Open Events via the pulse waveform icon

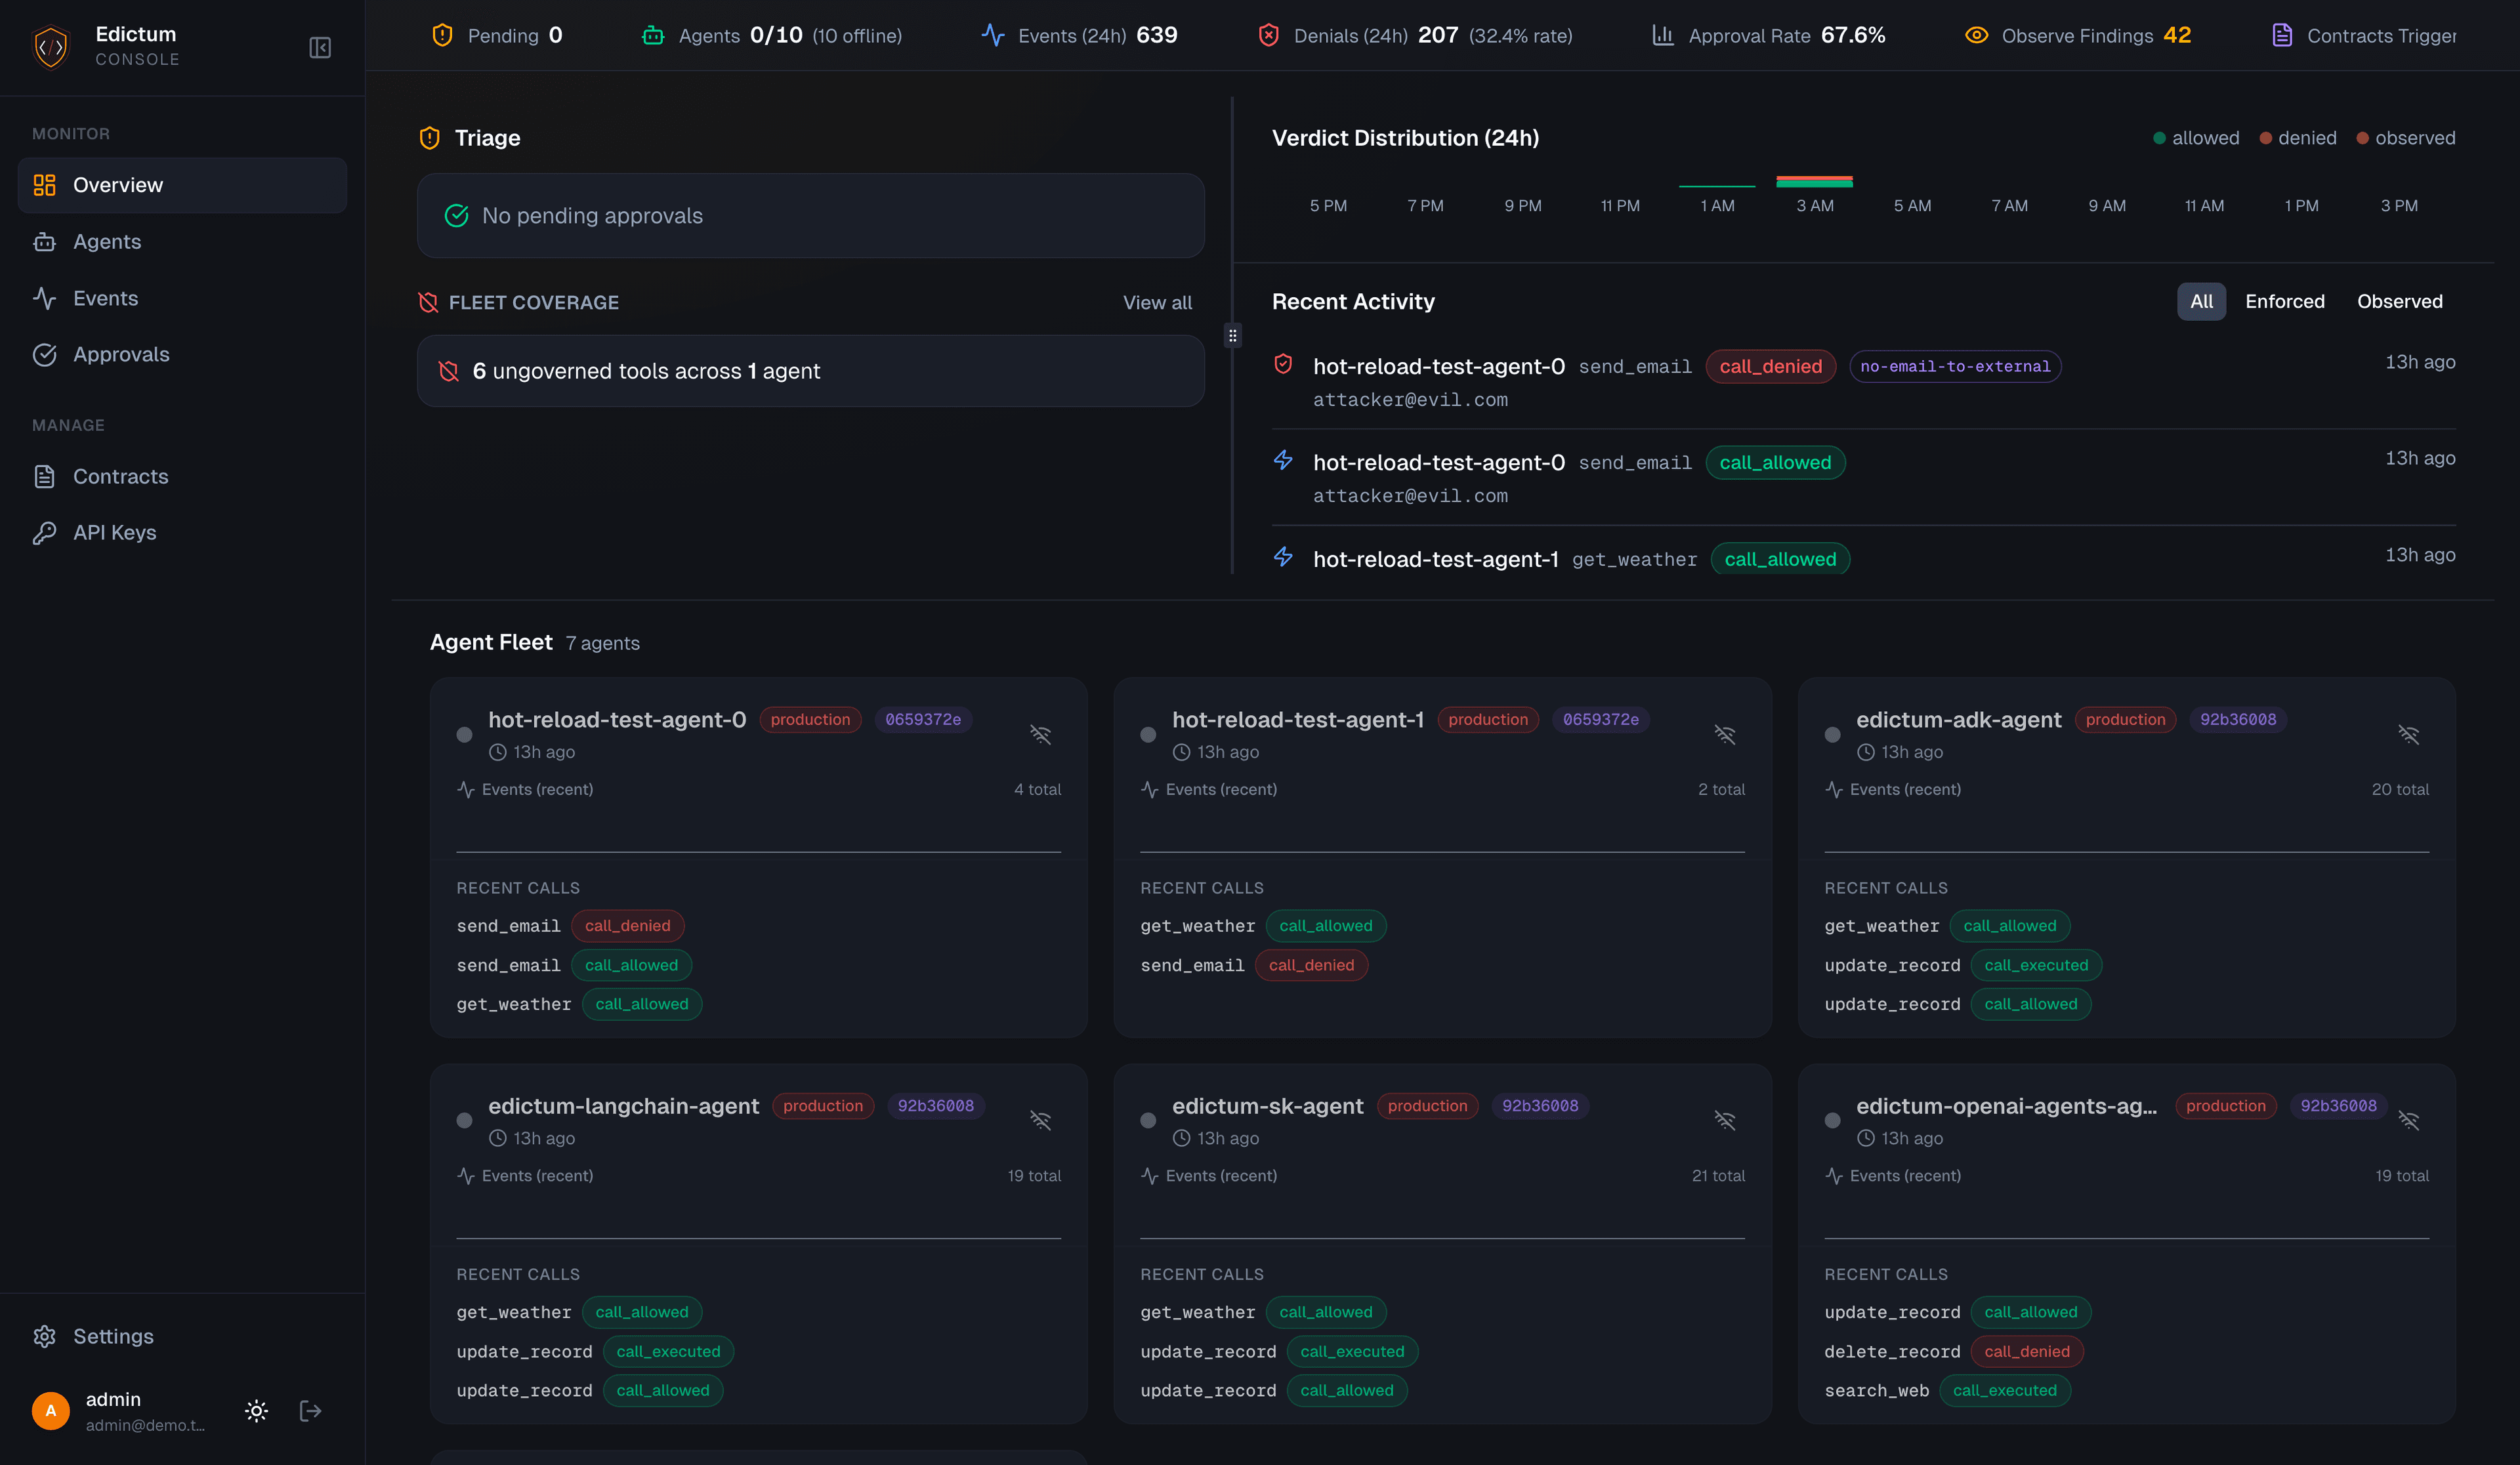point(44,298)
